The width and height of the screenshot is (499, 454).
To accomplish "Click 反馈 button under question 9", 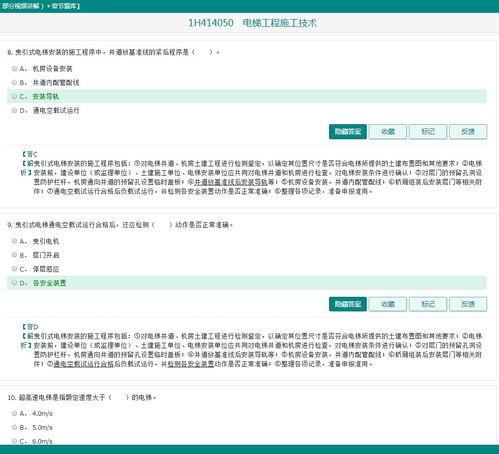I will 468,304.
